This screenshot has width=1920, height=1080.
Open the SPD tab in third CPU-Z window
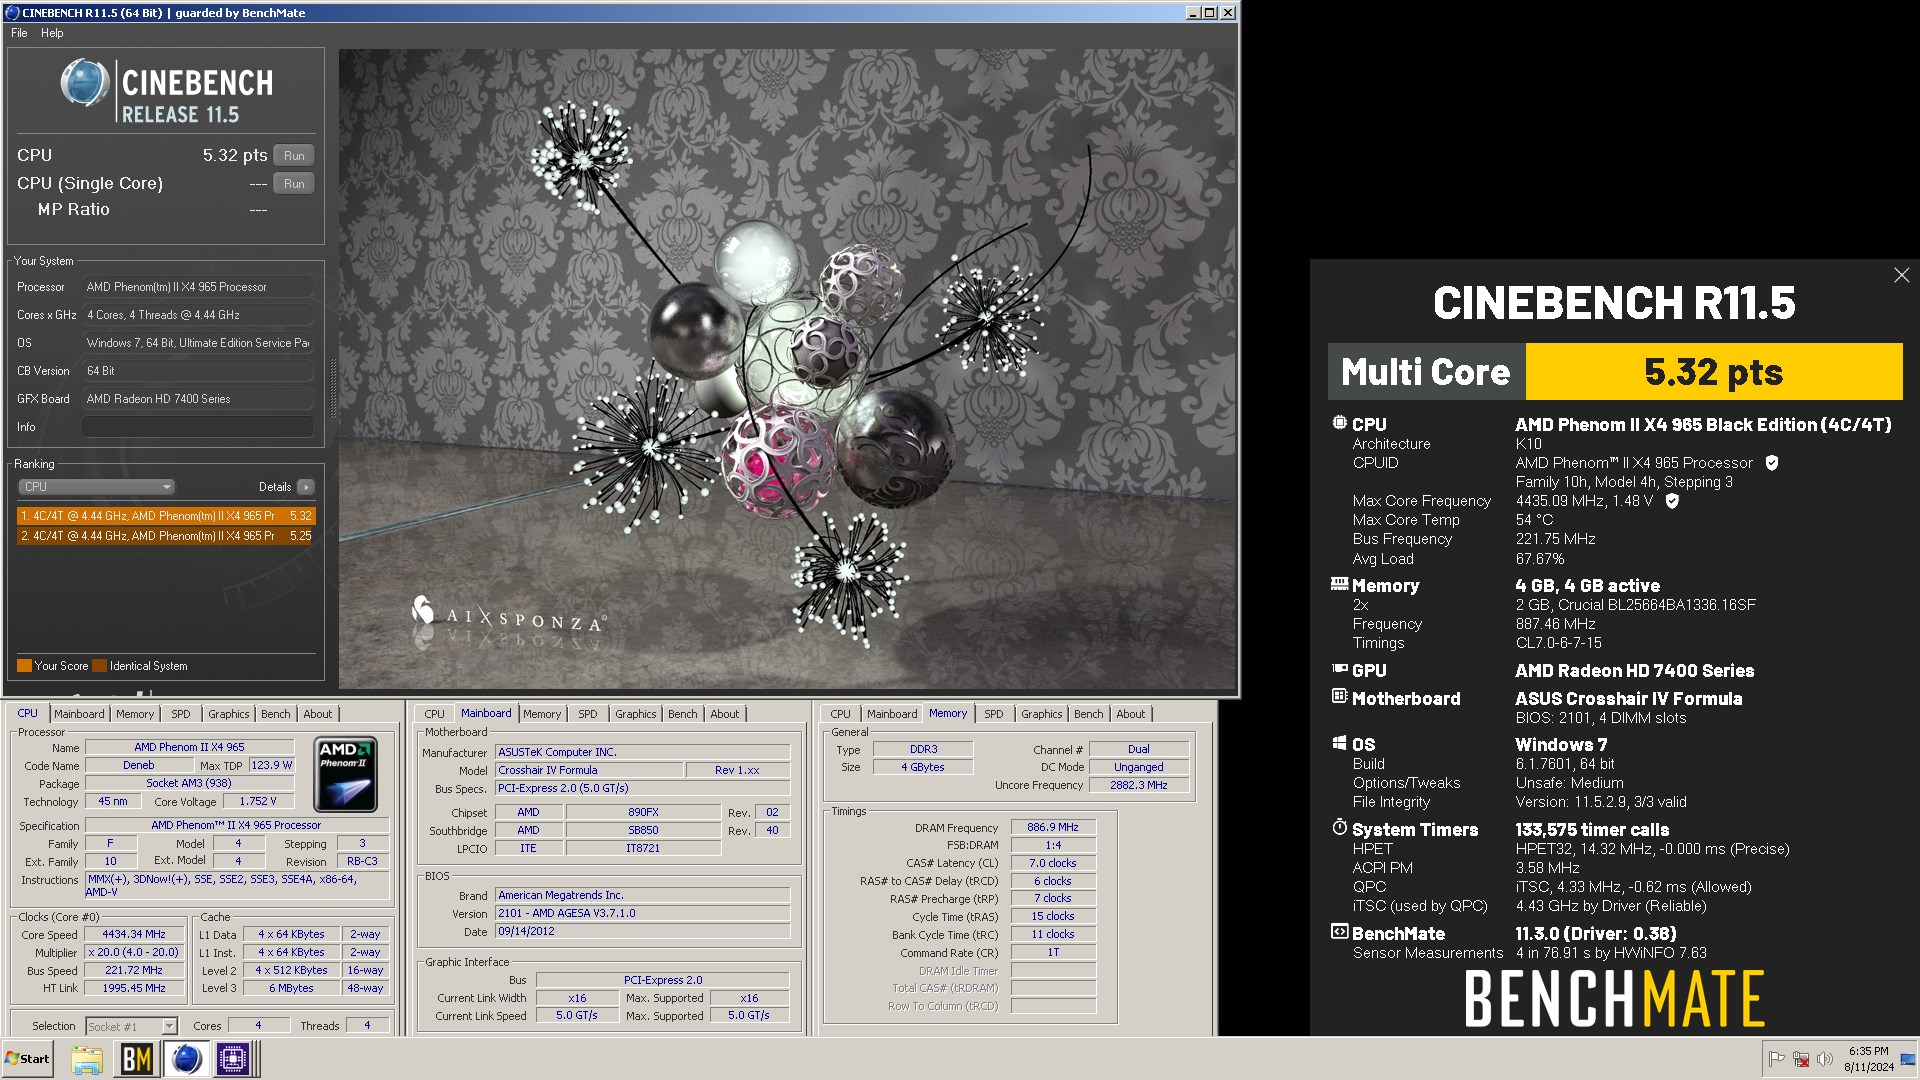(x=993, y=714)
